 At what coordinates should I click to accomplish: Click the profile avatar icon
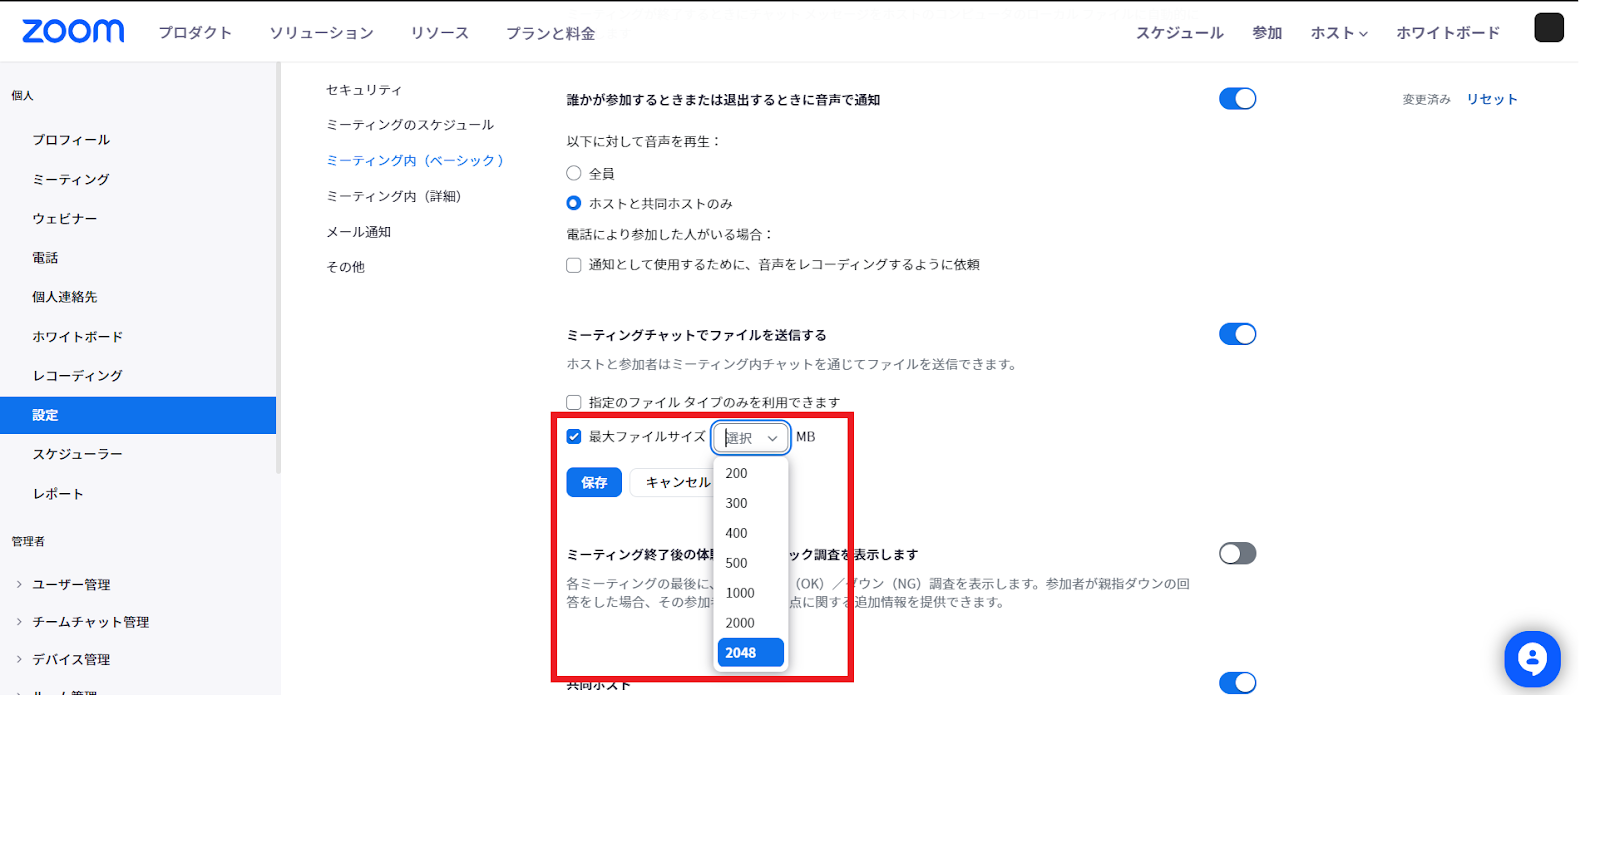1548,28
